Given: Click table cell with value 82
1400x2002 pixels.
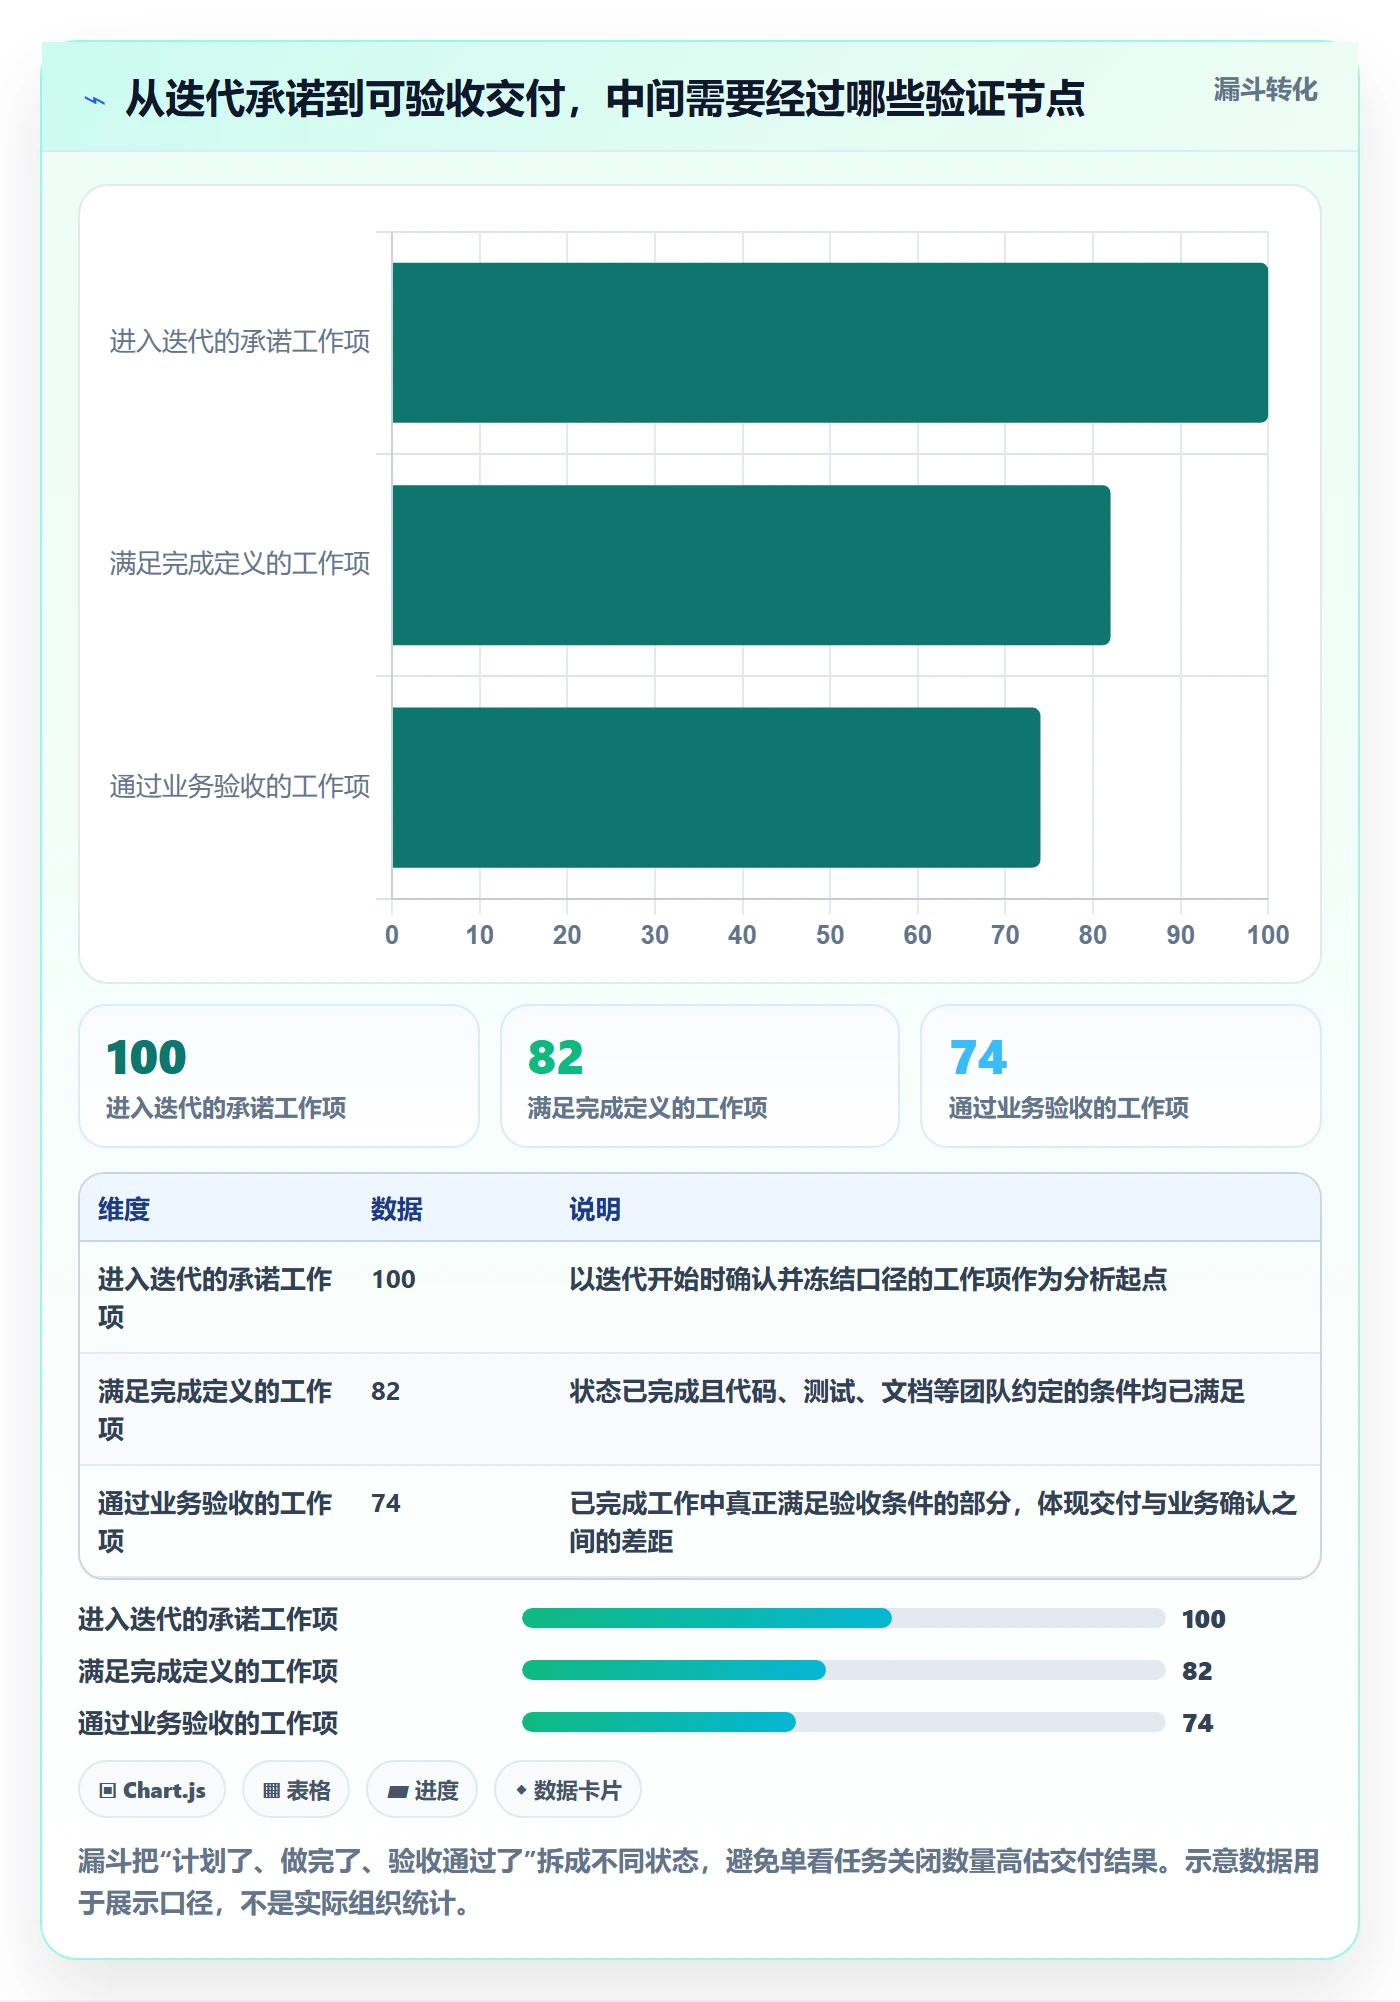Looking at the screenshot, I should [385, 1391].
